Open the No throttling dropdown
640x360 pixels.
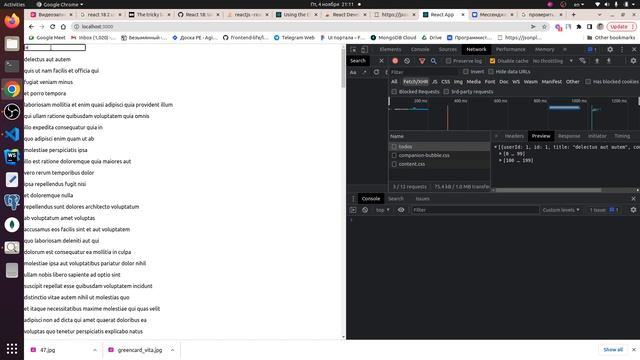click(x=553, y=61)
